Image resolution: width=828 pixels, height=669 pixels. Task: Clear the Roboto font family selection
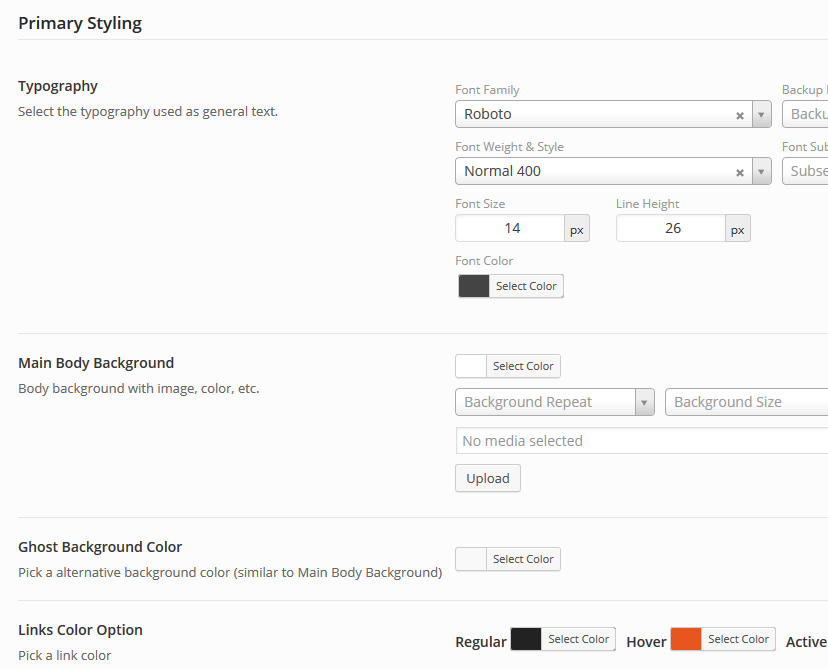740,115
